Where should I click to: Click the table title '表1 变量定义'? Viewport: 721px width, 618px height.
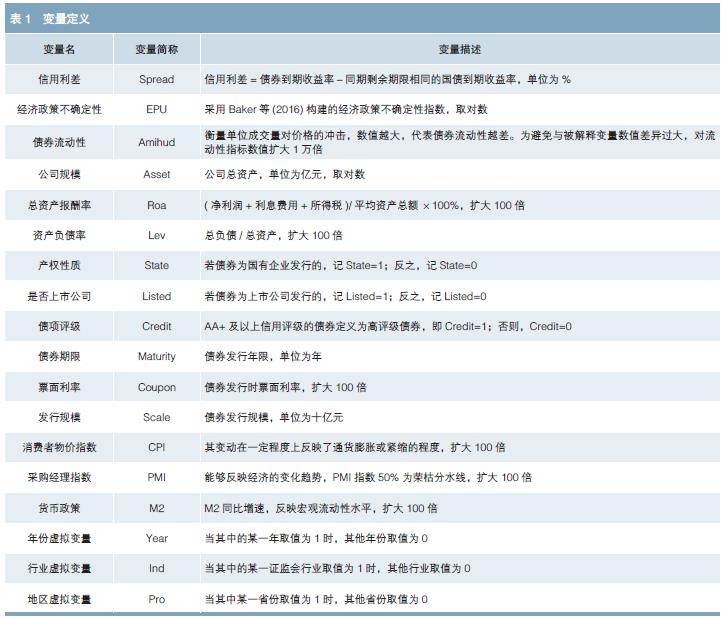coord(51,19)
